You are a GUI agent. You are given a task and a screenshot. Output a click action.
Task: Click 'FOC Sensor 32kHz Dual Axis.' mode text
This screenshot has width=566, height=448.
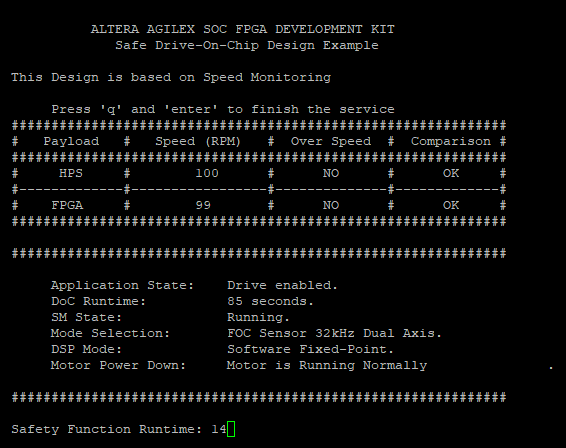[334, 333]
